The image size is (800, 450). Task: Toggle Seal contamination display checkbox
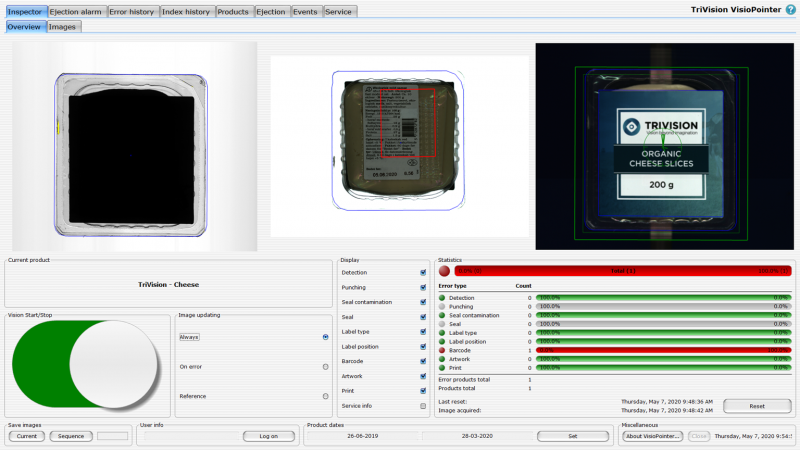tap(423, 302)
